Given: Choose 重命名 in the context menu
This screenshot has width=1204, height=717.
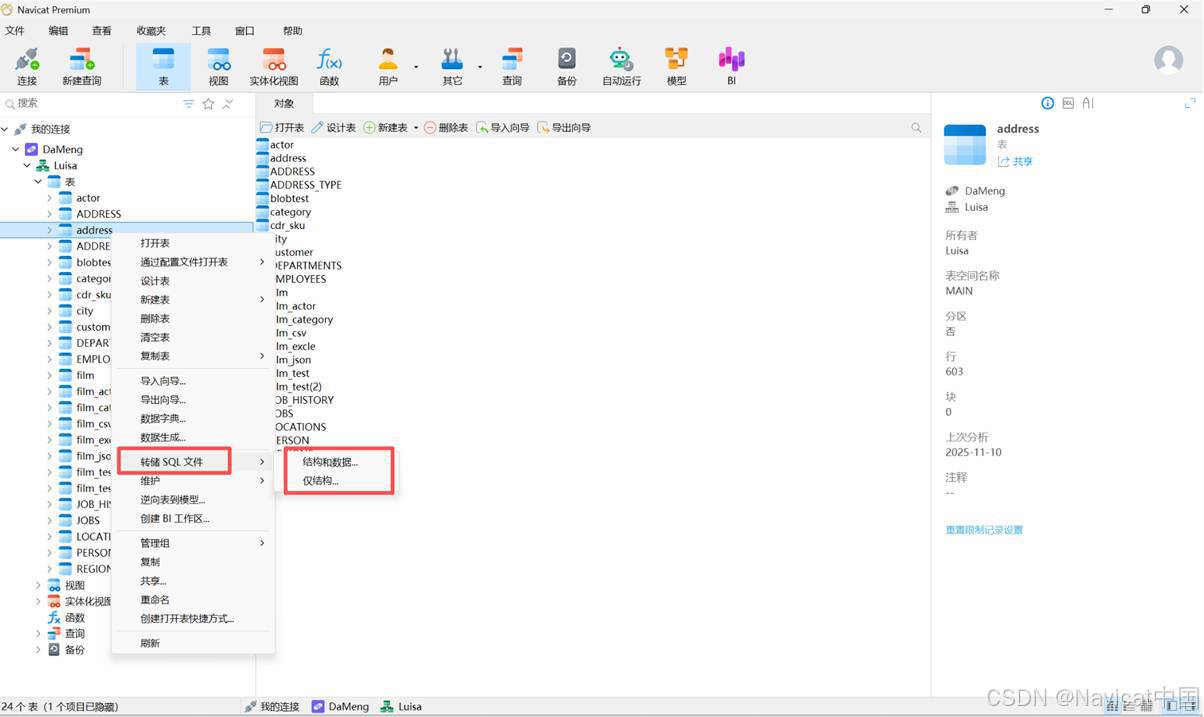Looking at the screenshot, I should 155,600.
